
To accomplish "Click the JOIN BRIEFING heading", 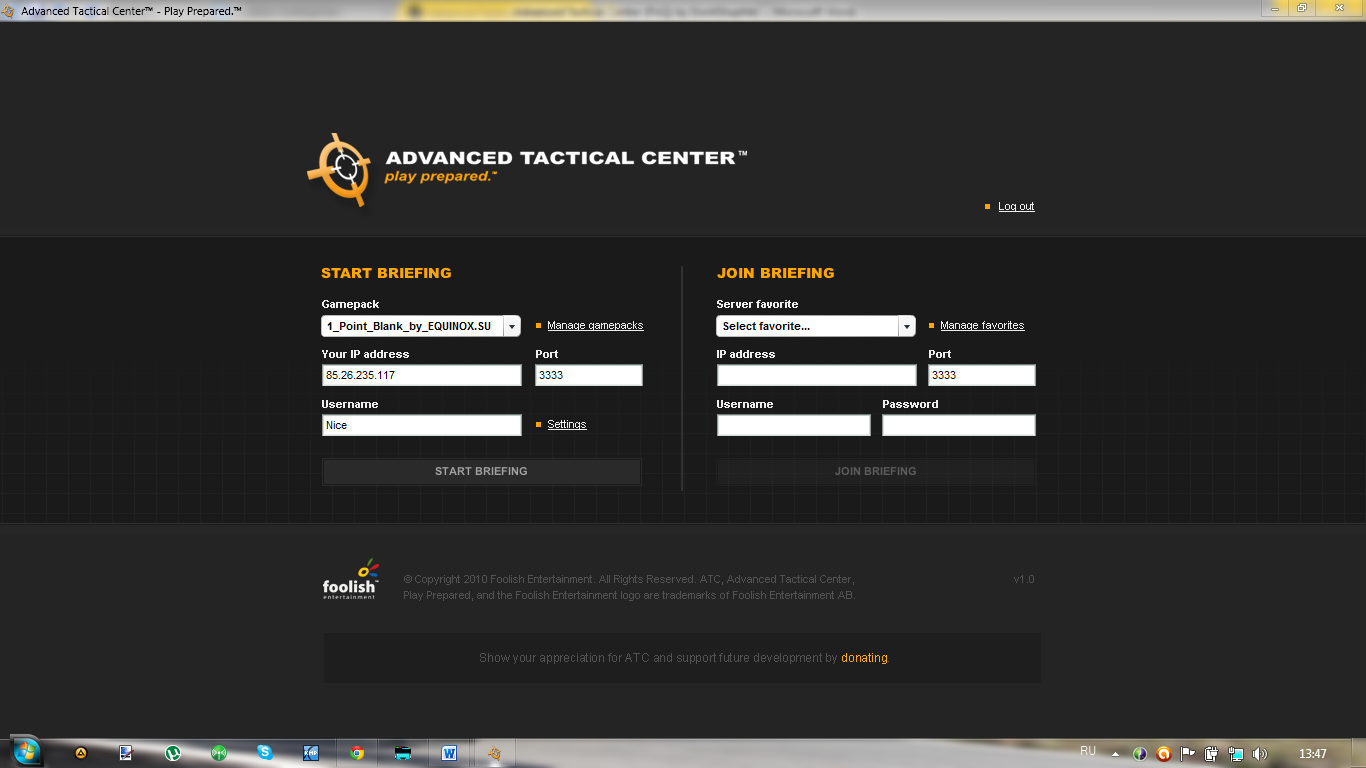I will pos(775,273).
